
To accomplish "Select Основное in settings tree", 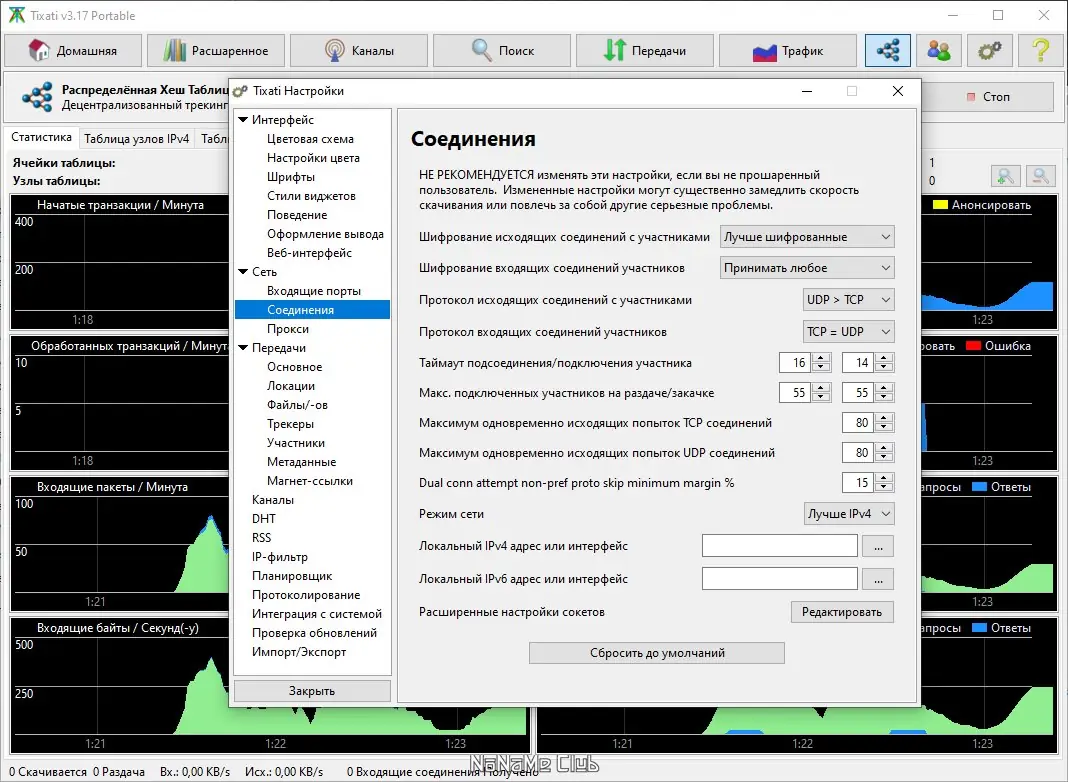I will click(295, 367).
